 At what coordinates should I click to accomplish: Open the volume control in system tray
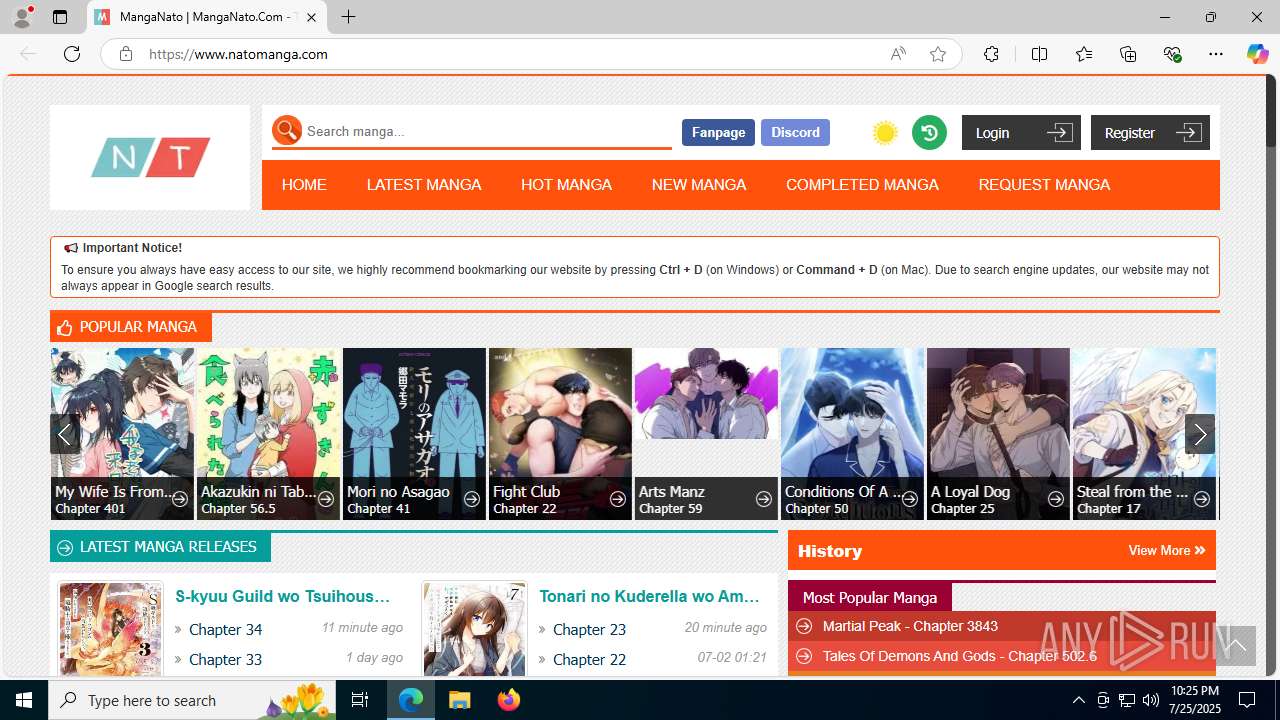(1150, 700)
